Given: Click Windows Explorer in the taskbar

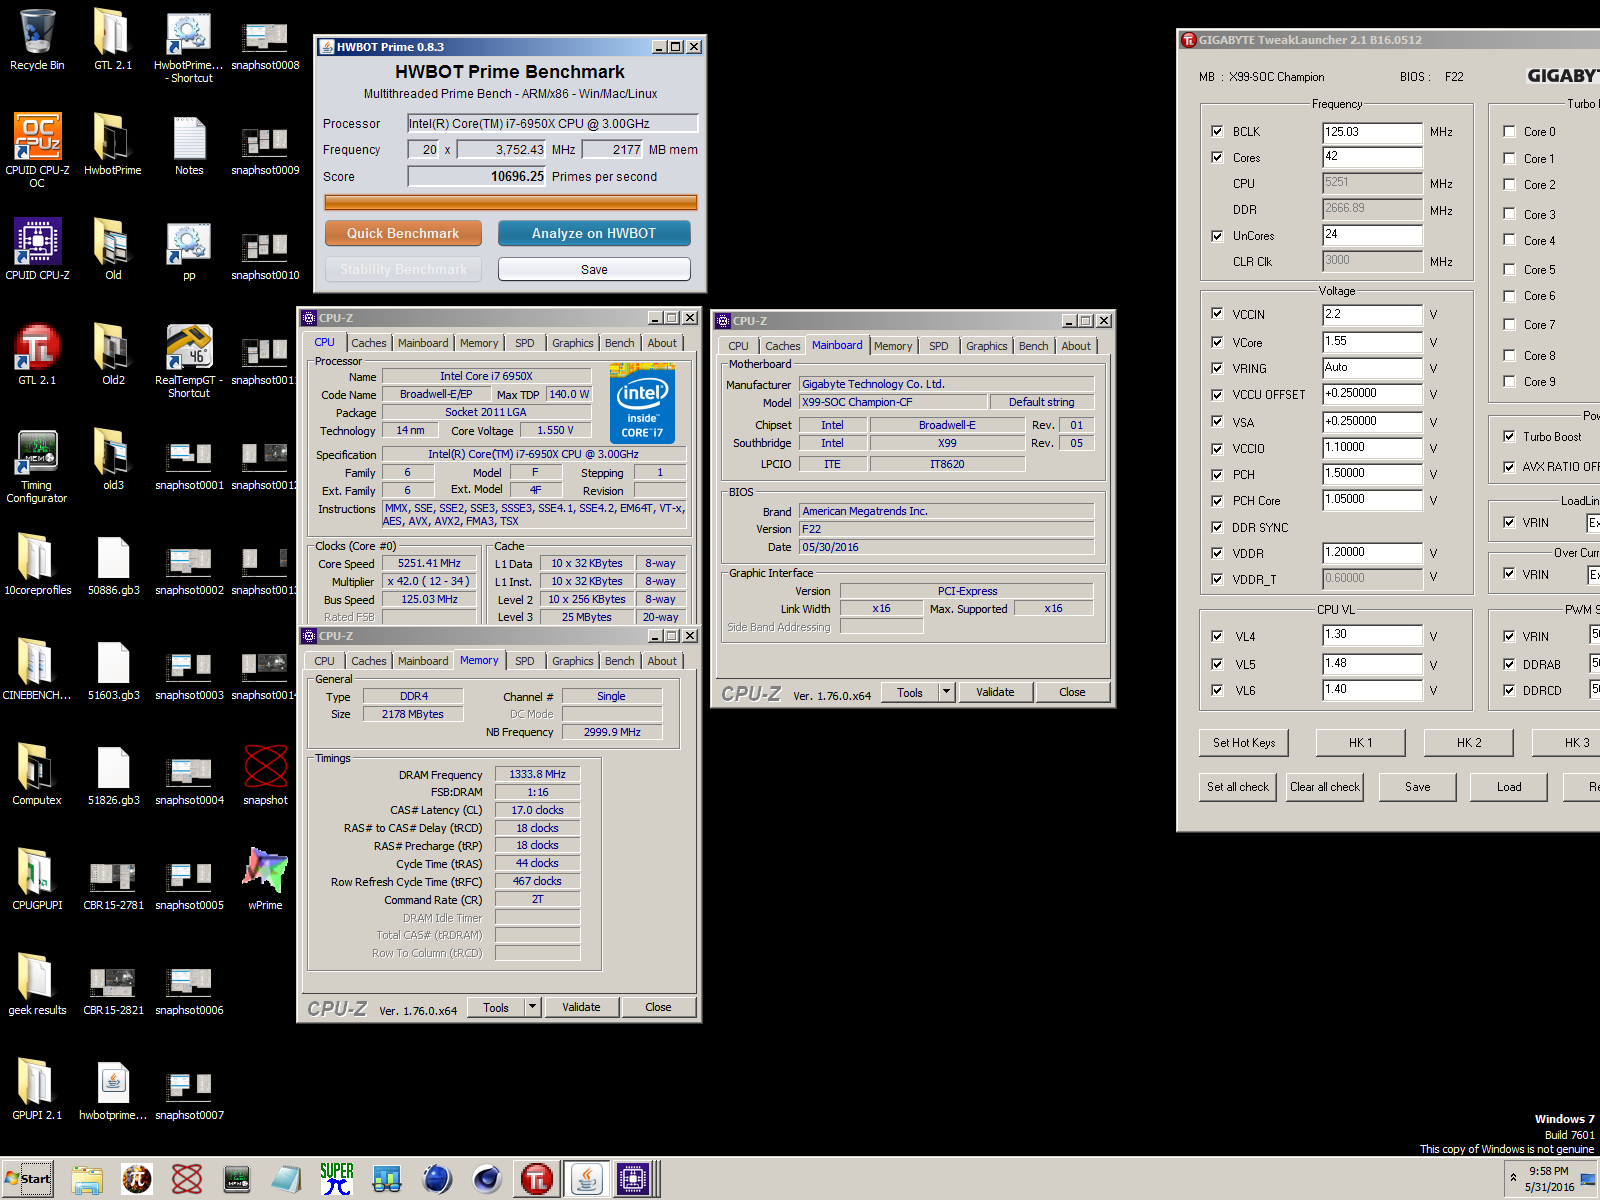Looking at the screenshot, I should point(87,1179).
